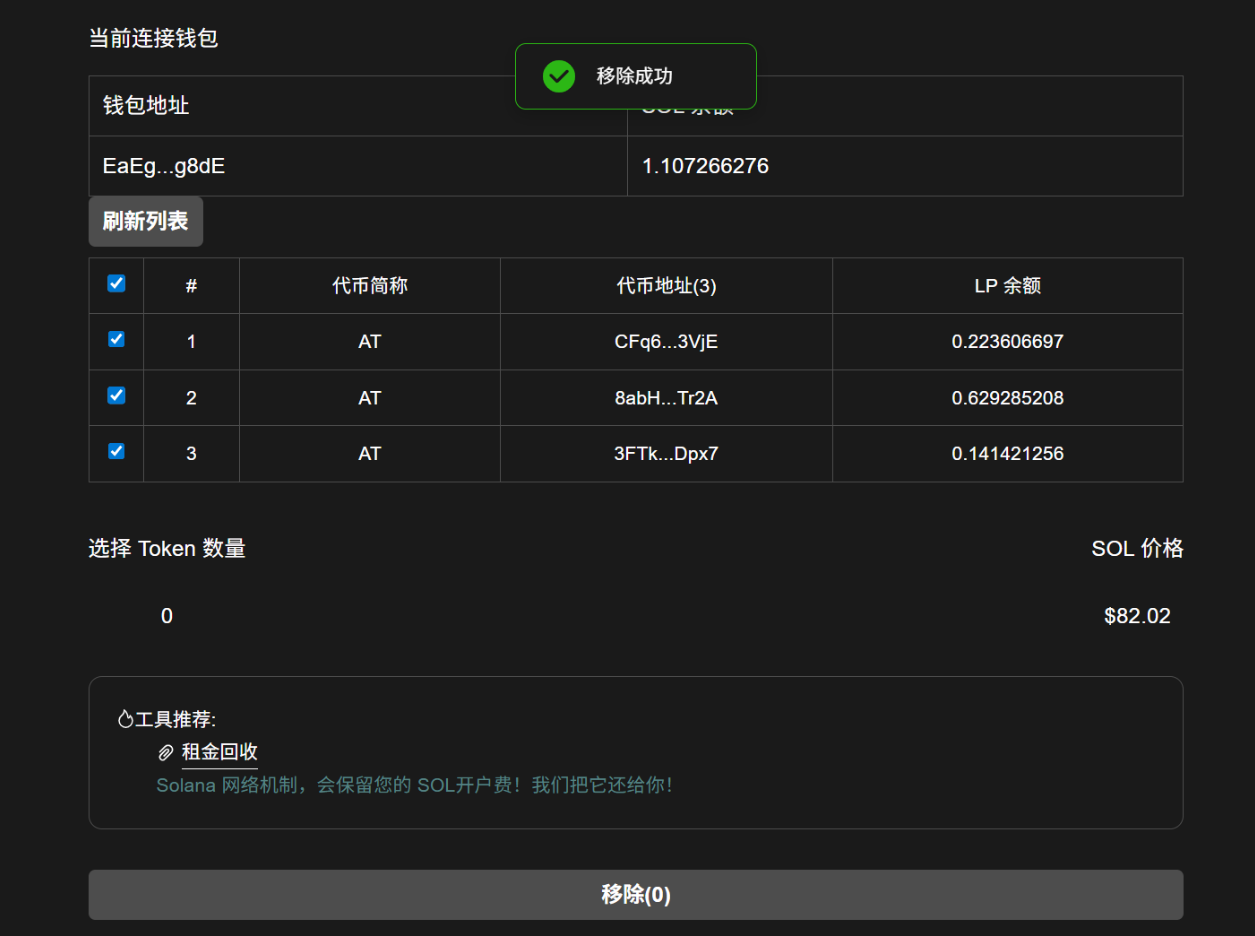Click the 代币地址(3) column header
1255x936 pixels.
tap(665, 284)
